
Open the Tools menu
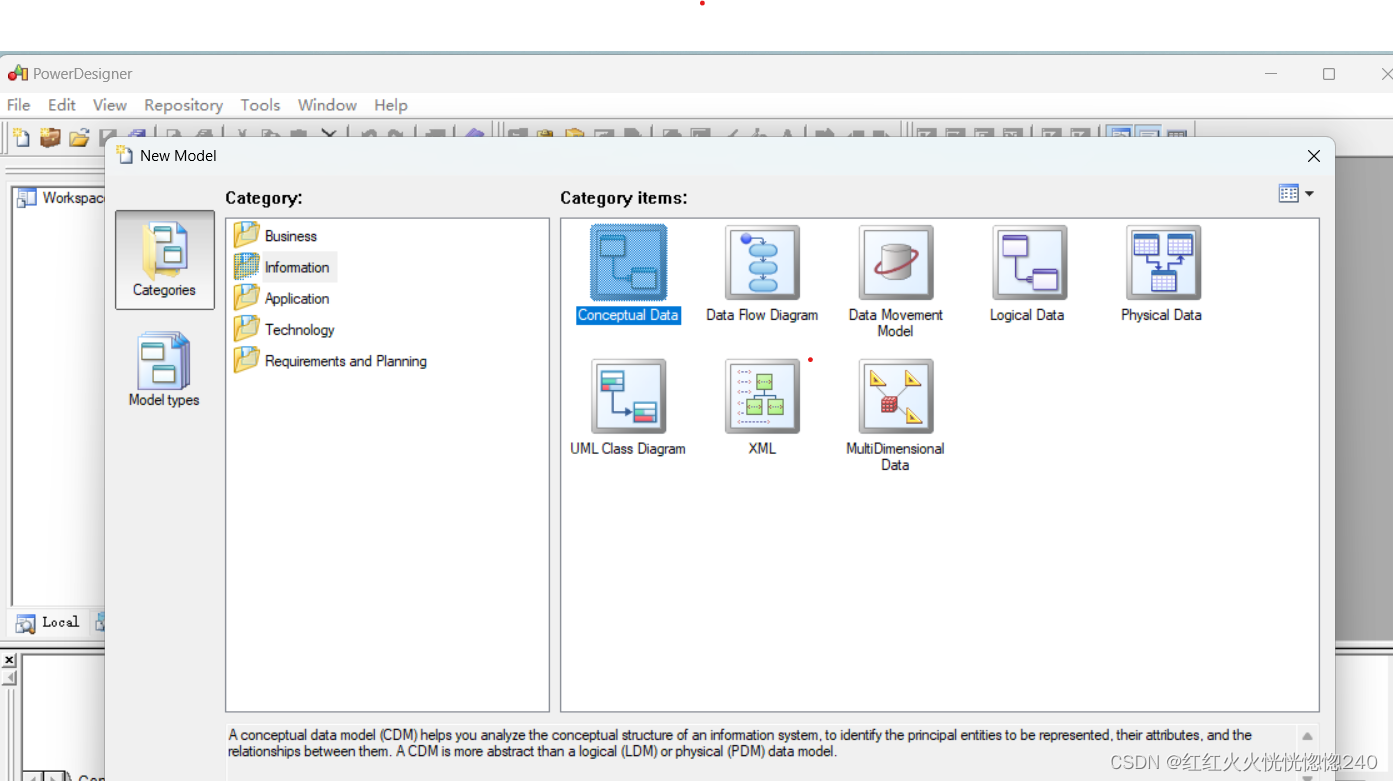point(260,105)
